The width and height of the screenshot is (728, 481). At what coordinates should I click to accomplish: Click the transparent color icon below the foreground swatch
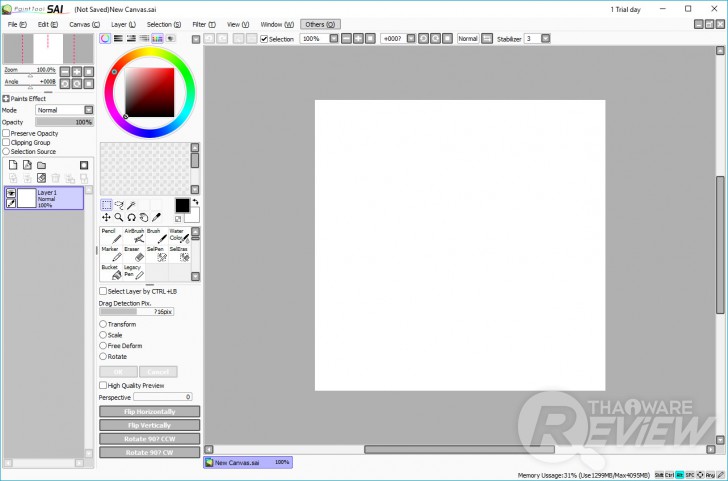pos(178,219)
